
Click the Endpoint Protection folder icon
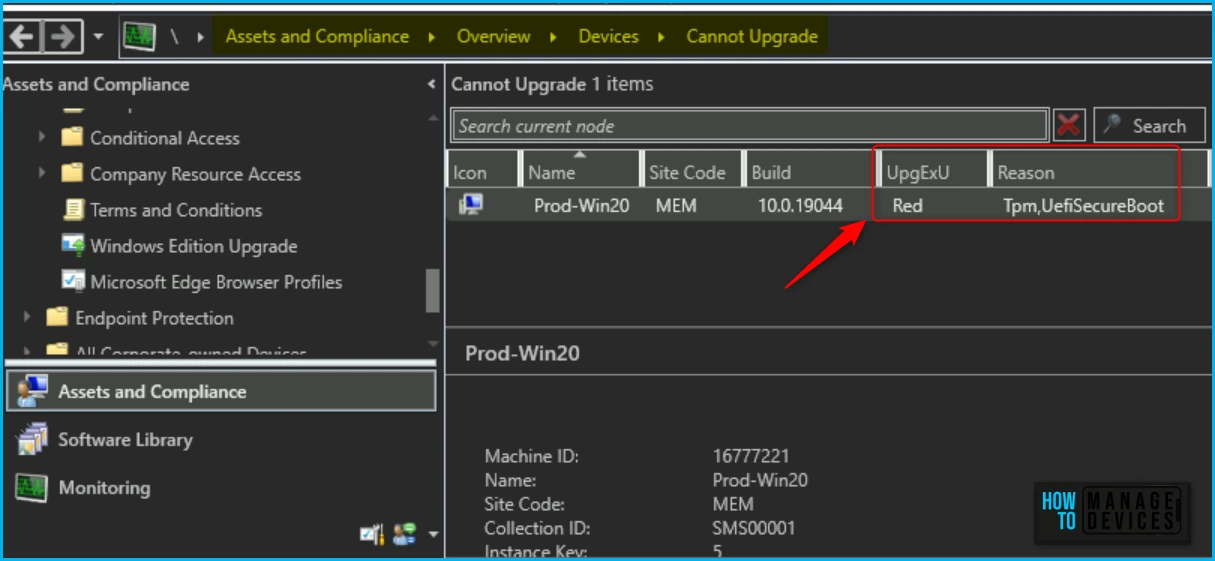tap(57, 317)
